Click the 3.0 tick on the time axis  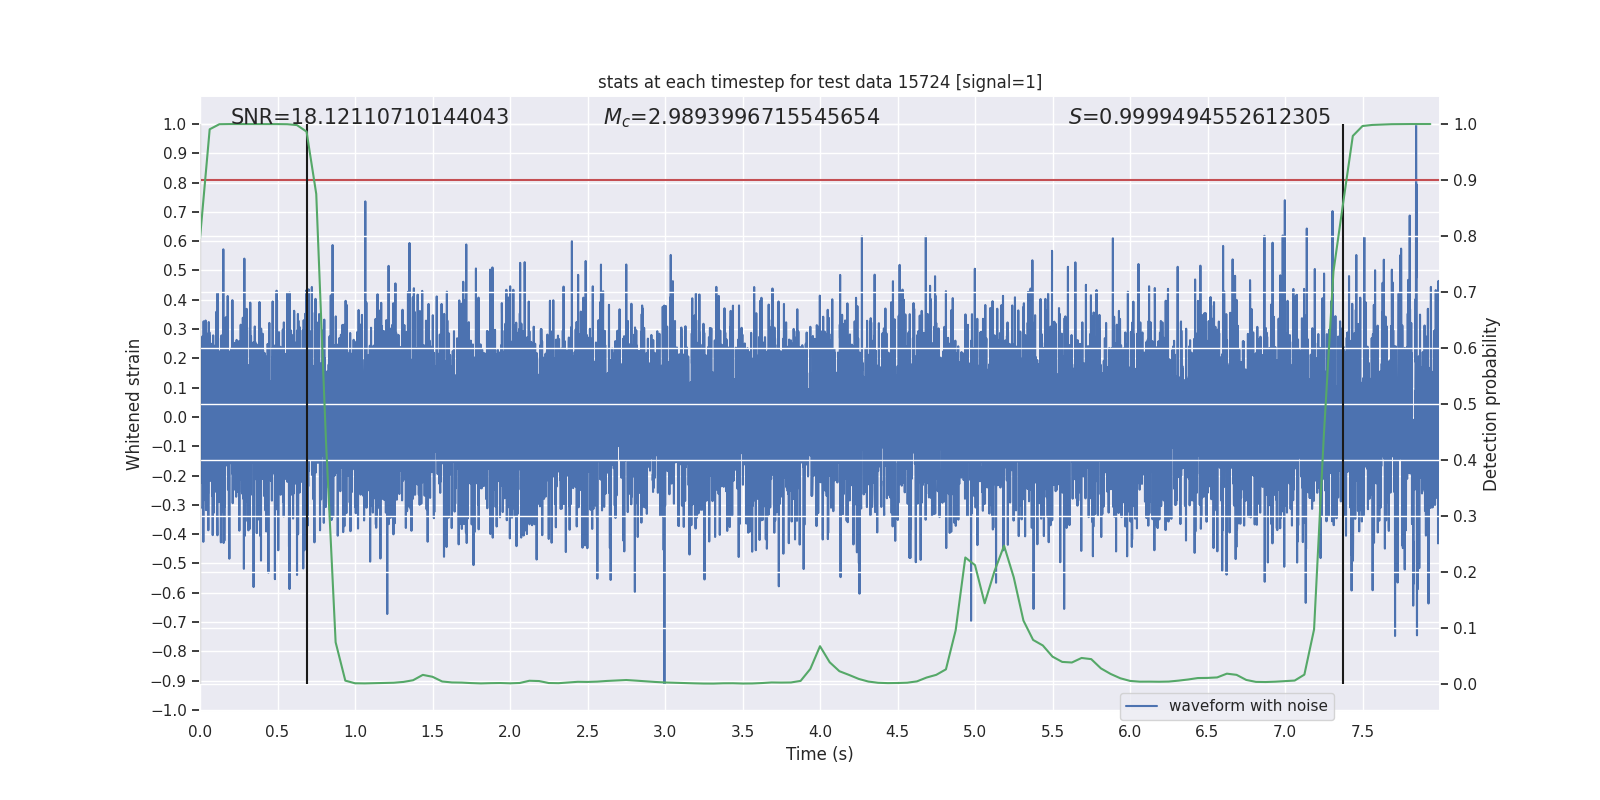pos(664,731)
